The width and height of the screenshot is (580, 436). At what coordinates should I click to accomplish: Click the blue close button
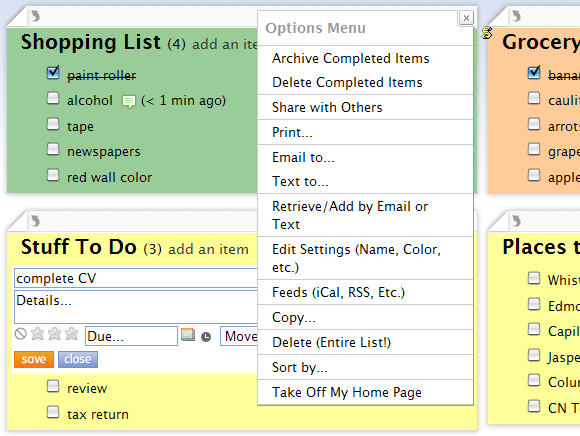(78, 359)
